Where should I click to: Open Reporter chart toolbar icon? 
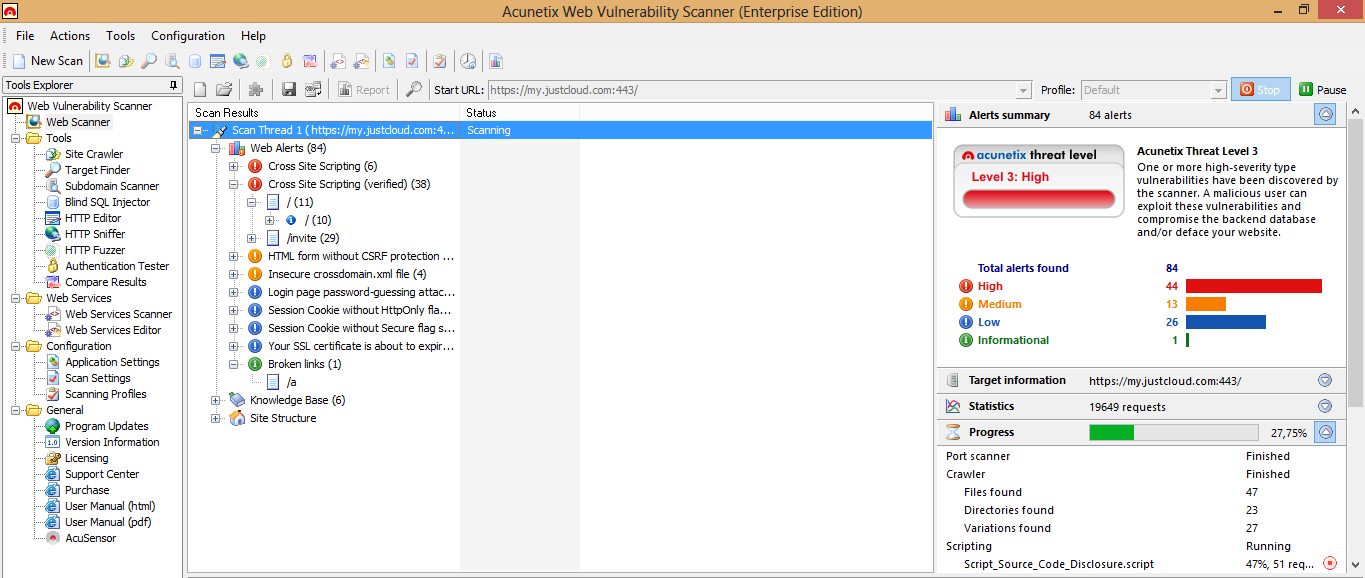496,61
